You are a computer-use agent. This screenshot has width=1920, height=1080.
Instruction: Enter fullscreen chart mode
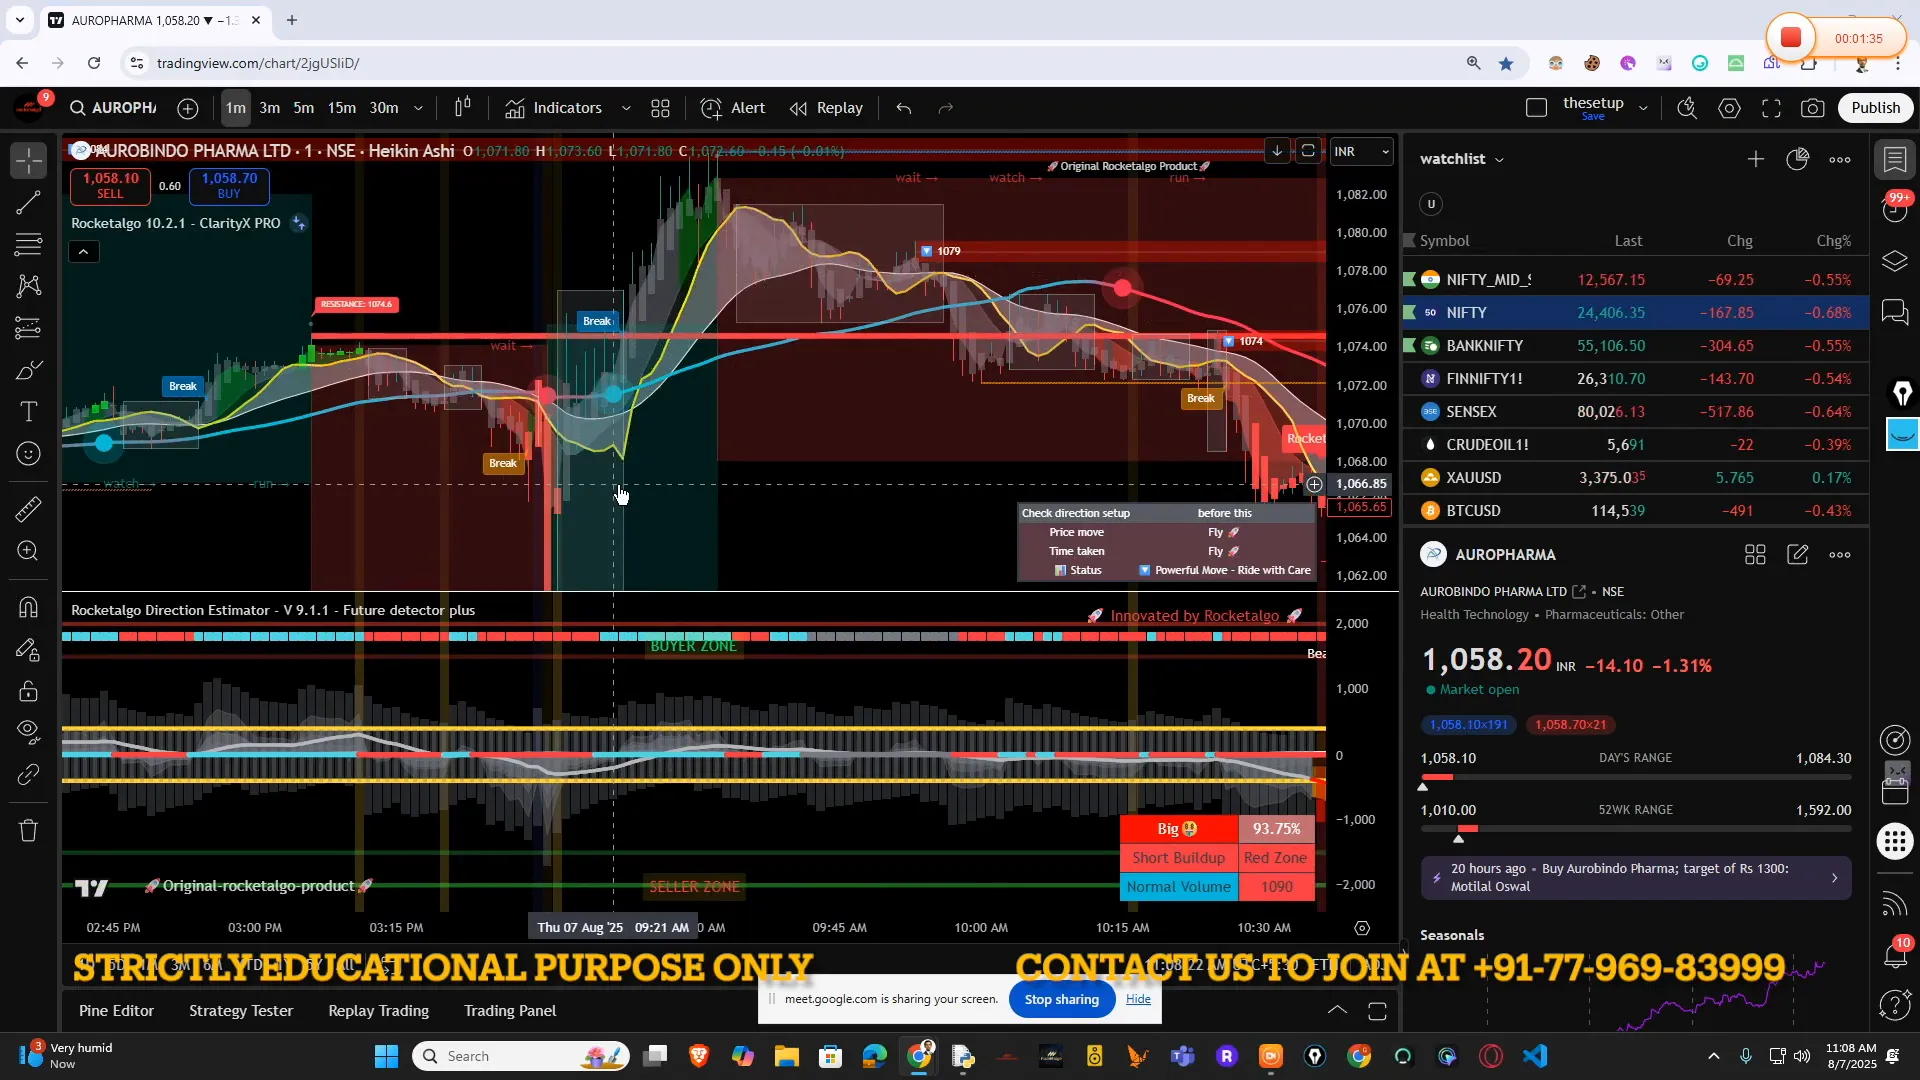coord(1771,108)
